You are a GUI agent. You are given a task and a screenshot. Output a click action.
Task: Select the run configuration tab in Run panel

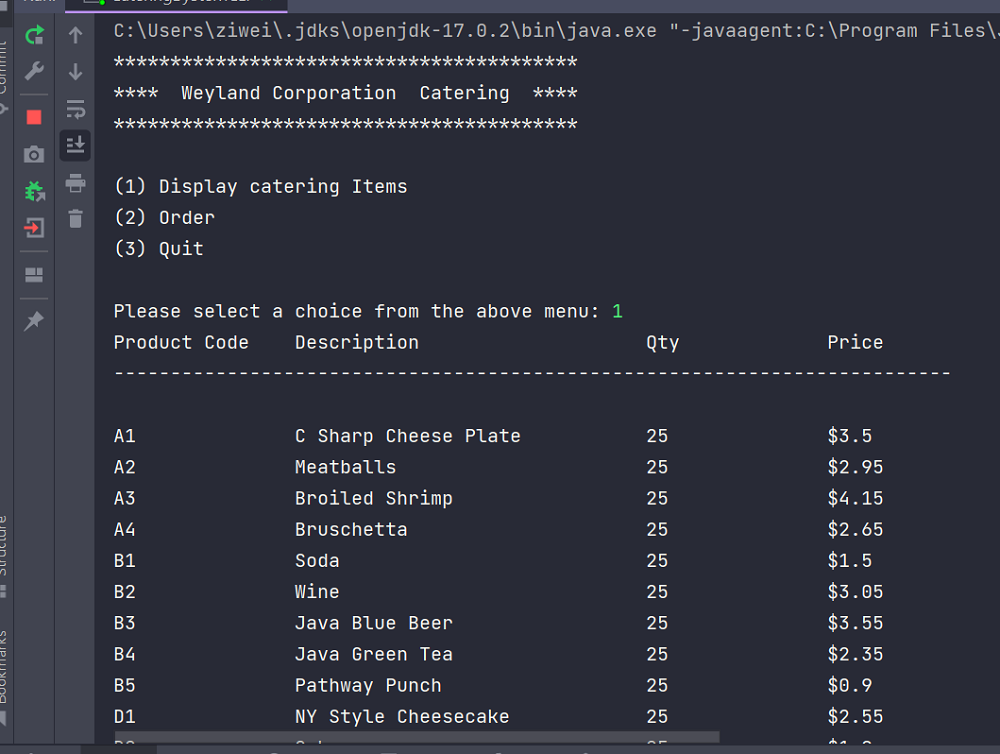[176, 3]
